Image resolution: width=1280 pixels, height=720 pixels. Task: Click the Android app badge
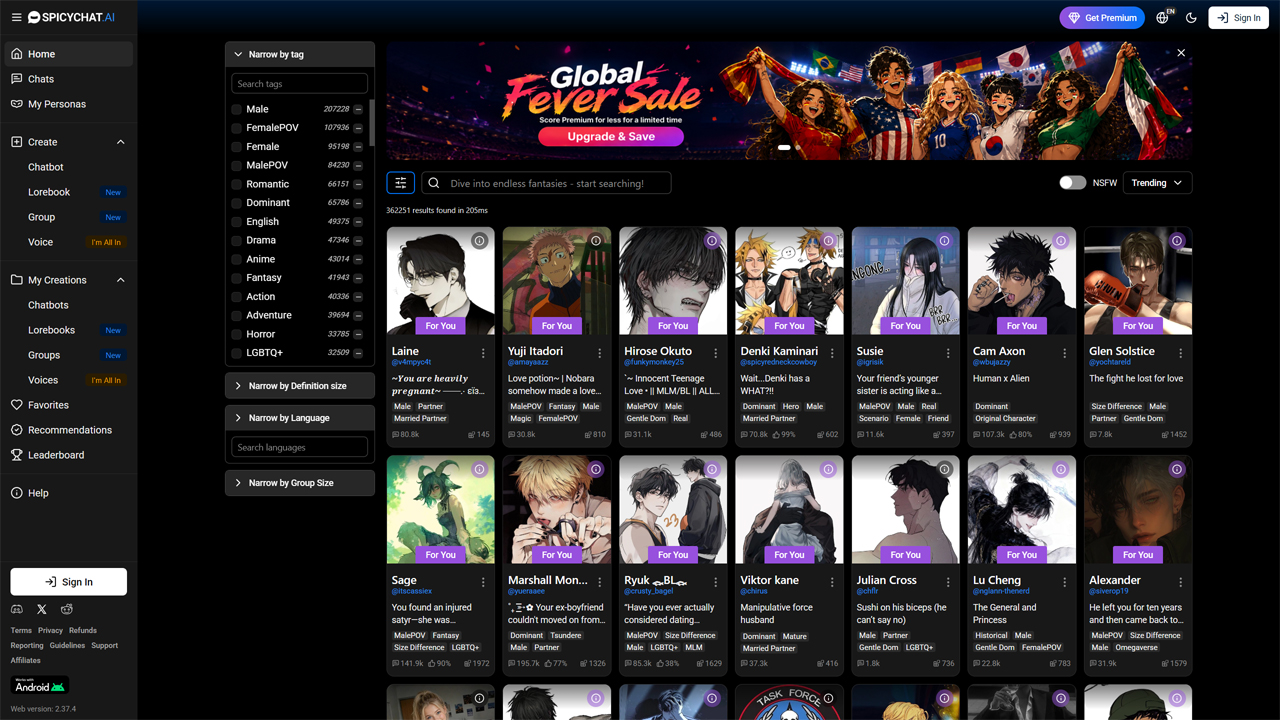click(x=40, y=685)
